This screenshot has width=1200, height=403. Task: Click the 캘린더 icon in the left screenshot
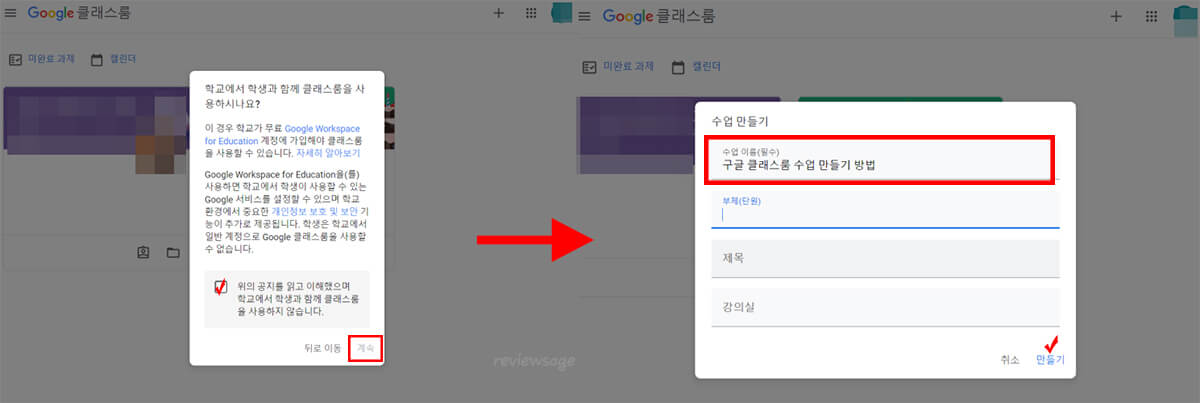[97, 60]
